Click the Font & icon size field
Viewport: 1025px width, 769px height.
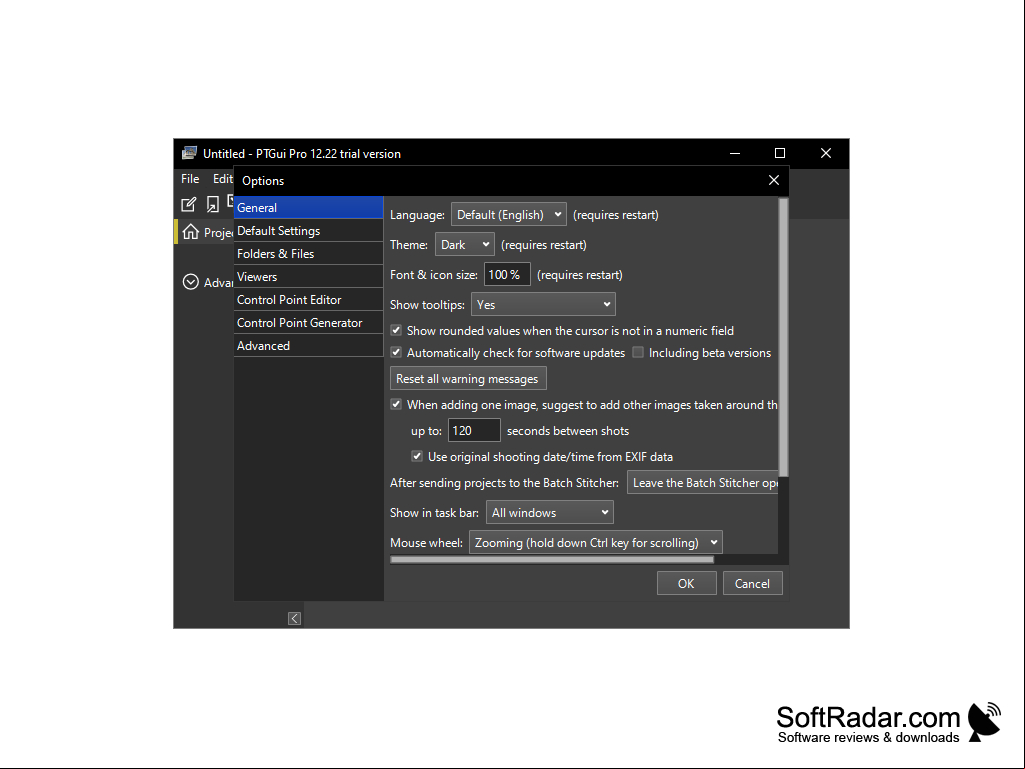point(507,275)
